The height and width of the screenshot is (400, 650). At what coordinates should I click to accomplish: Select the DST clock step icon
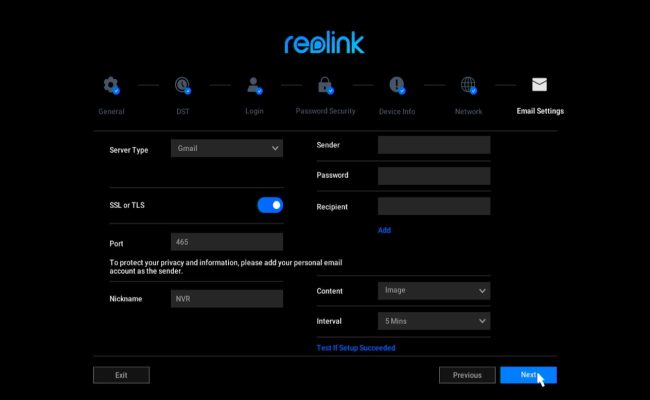[x=183, y=85]
